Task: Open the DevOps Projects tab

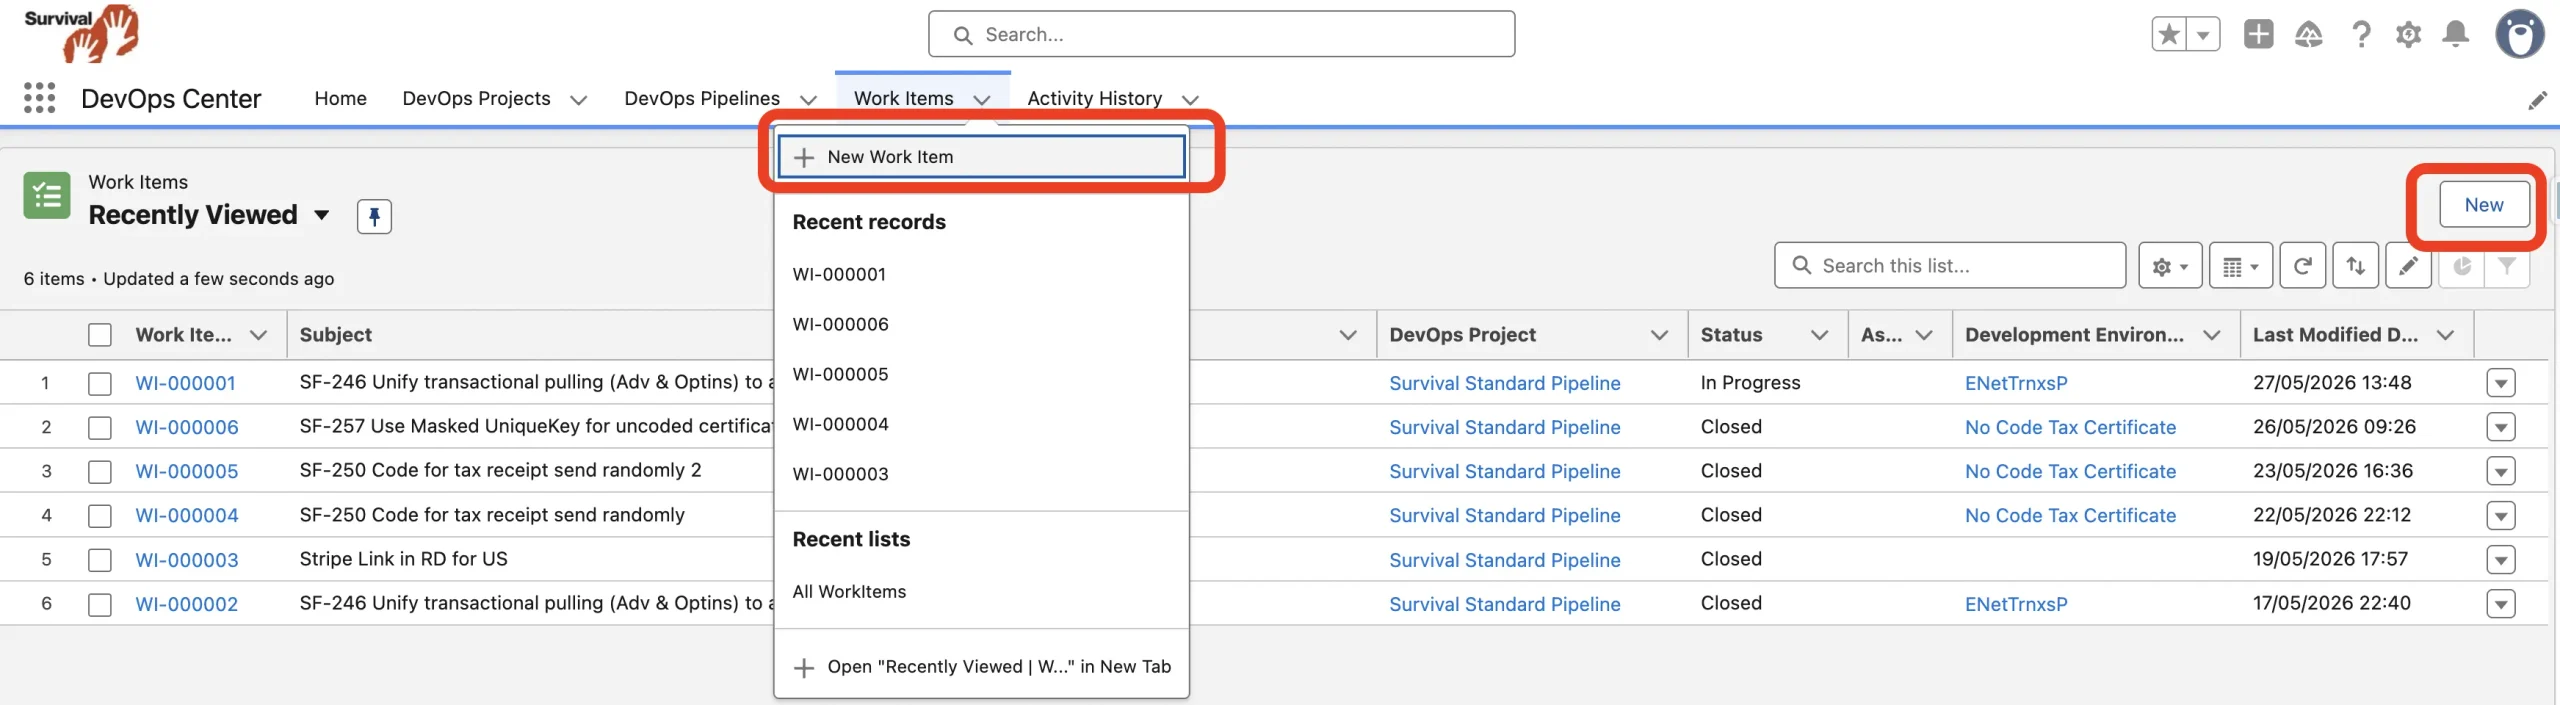Action: (476, 98)
